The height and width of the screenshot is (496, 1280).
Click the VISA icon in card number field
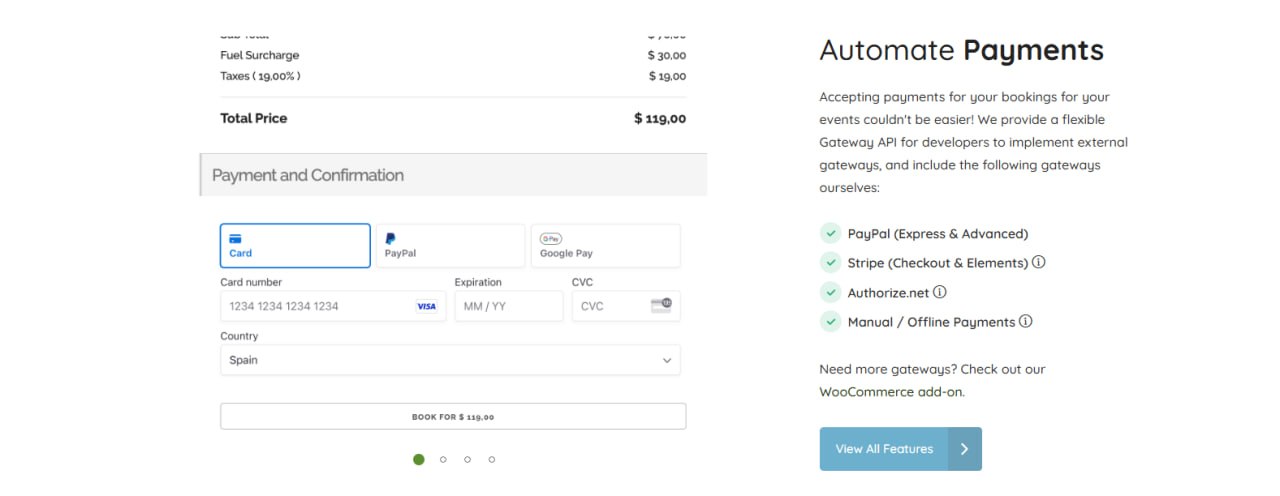point(427,306)
